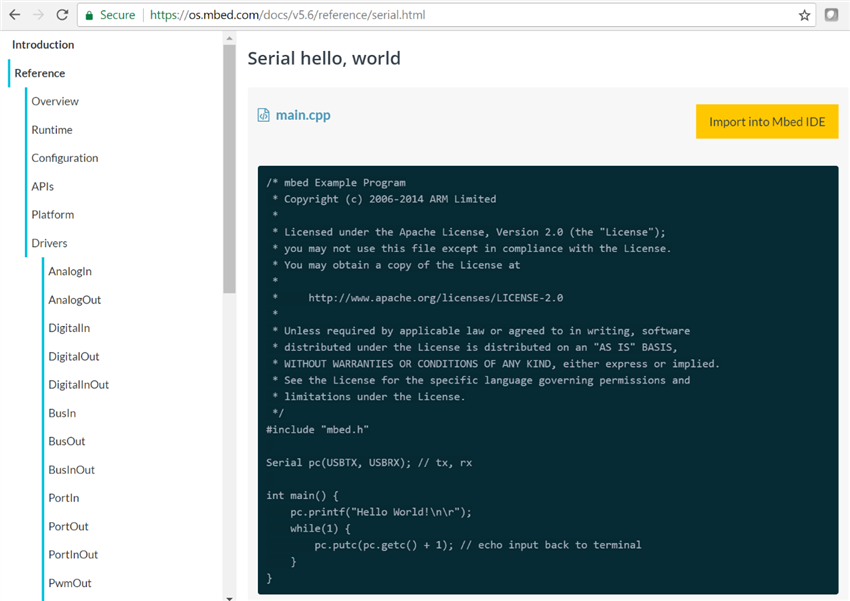This screenshot has height=601, width=850.
Task: Bookmark this page with star icon
Action: coord(804,16)
